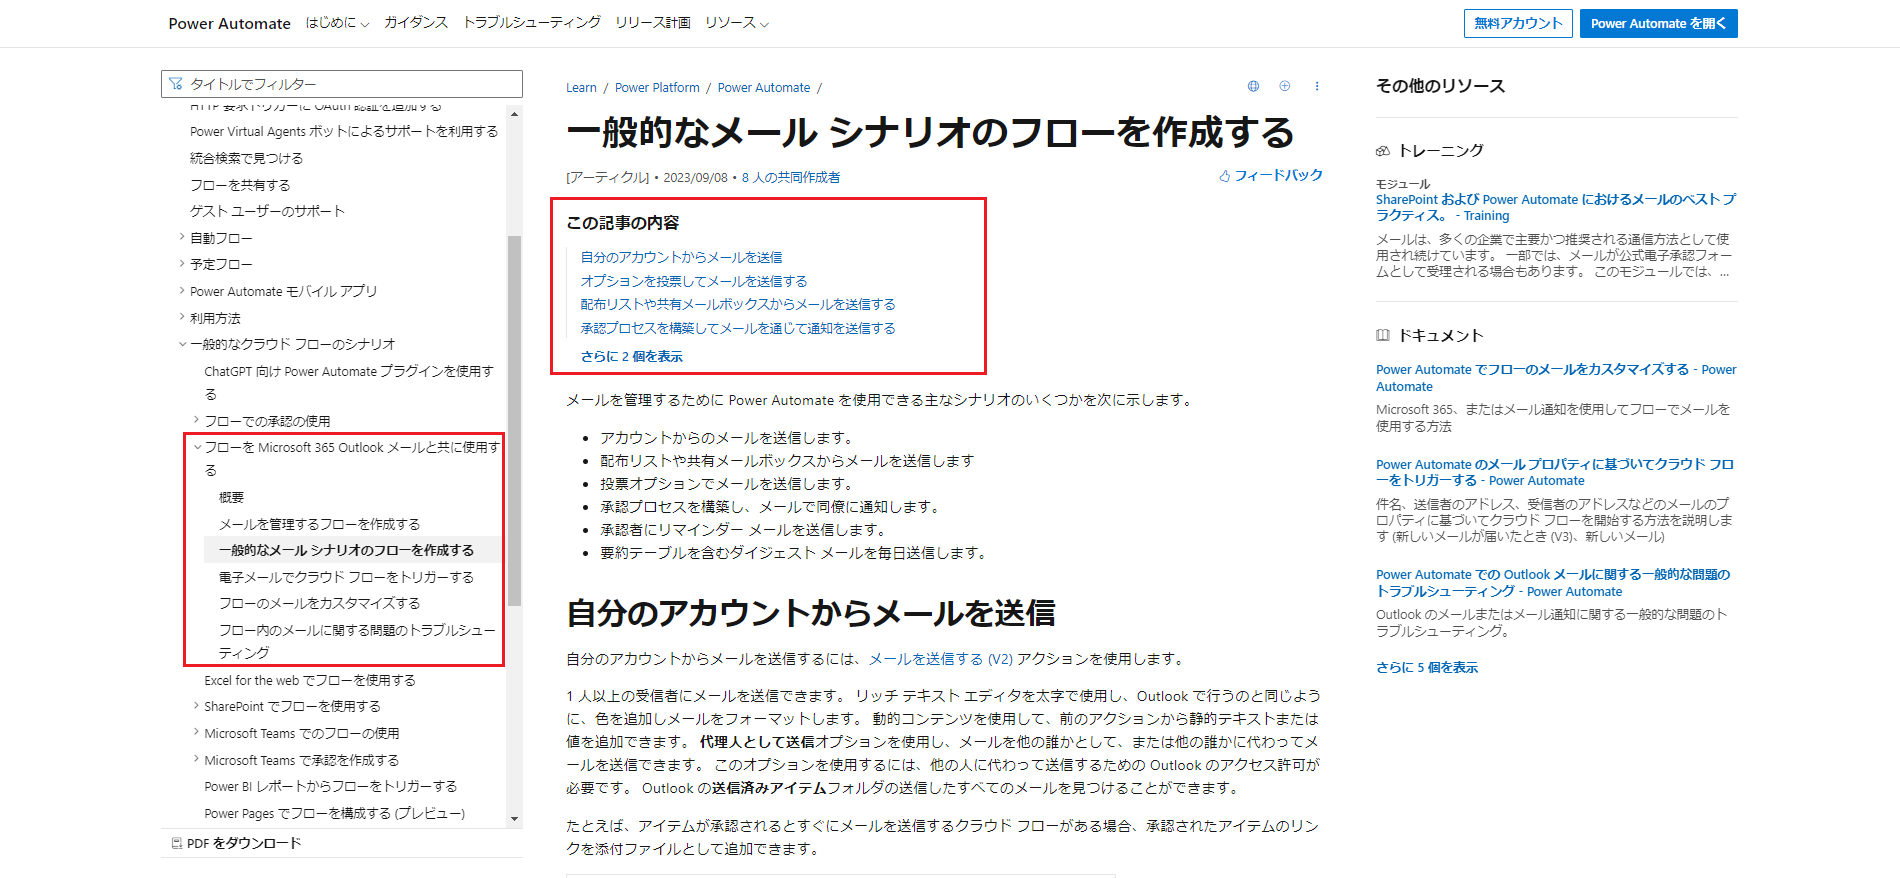Image resolution: width=1900 pixels, height=878 pixels.
Task: Jump to 配布リストや共有メールボックス section link
Action: [738, 304]
